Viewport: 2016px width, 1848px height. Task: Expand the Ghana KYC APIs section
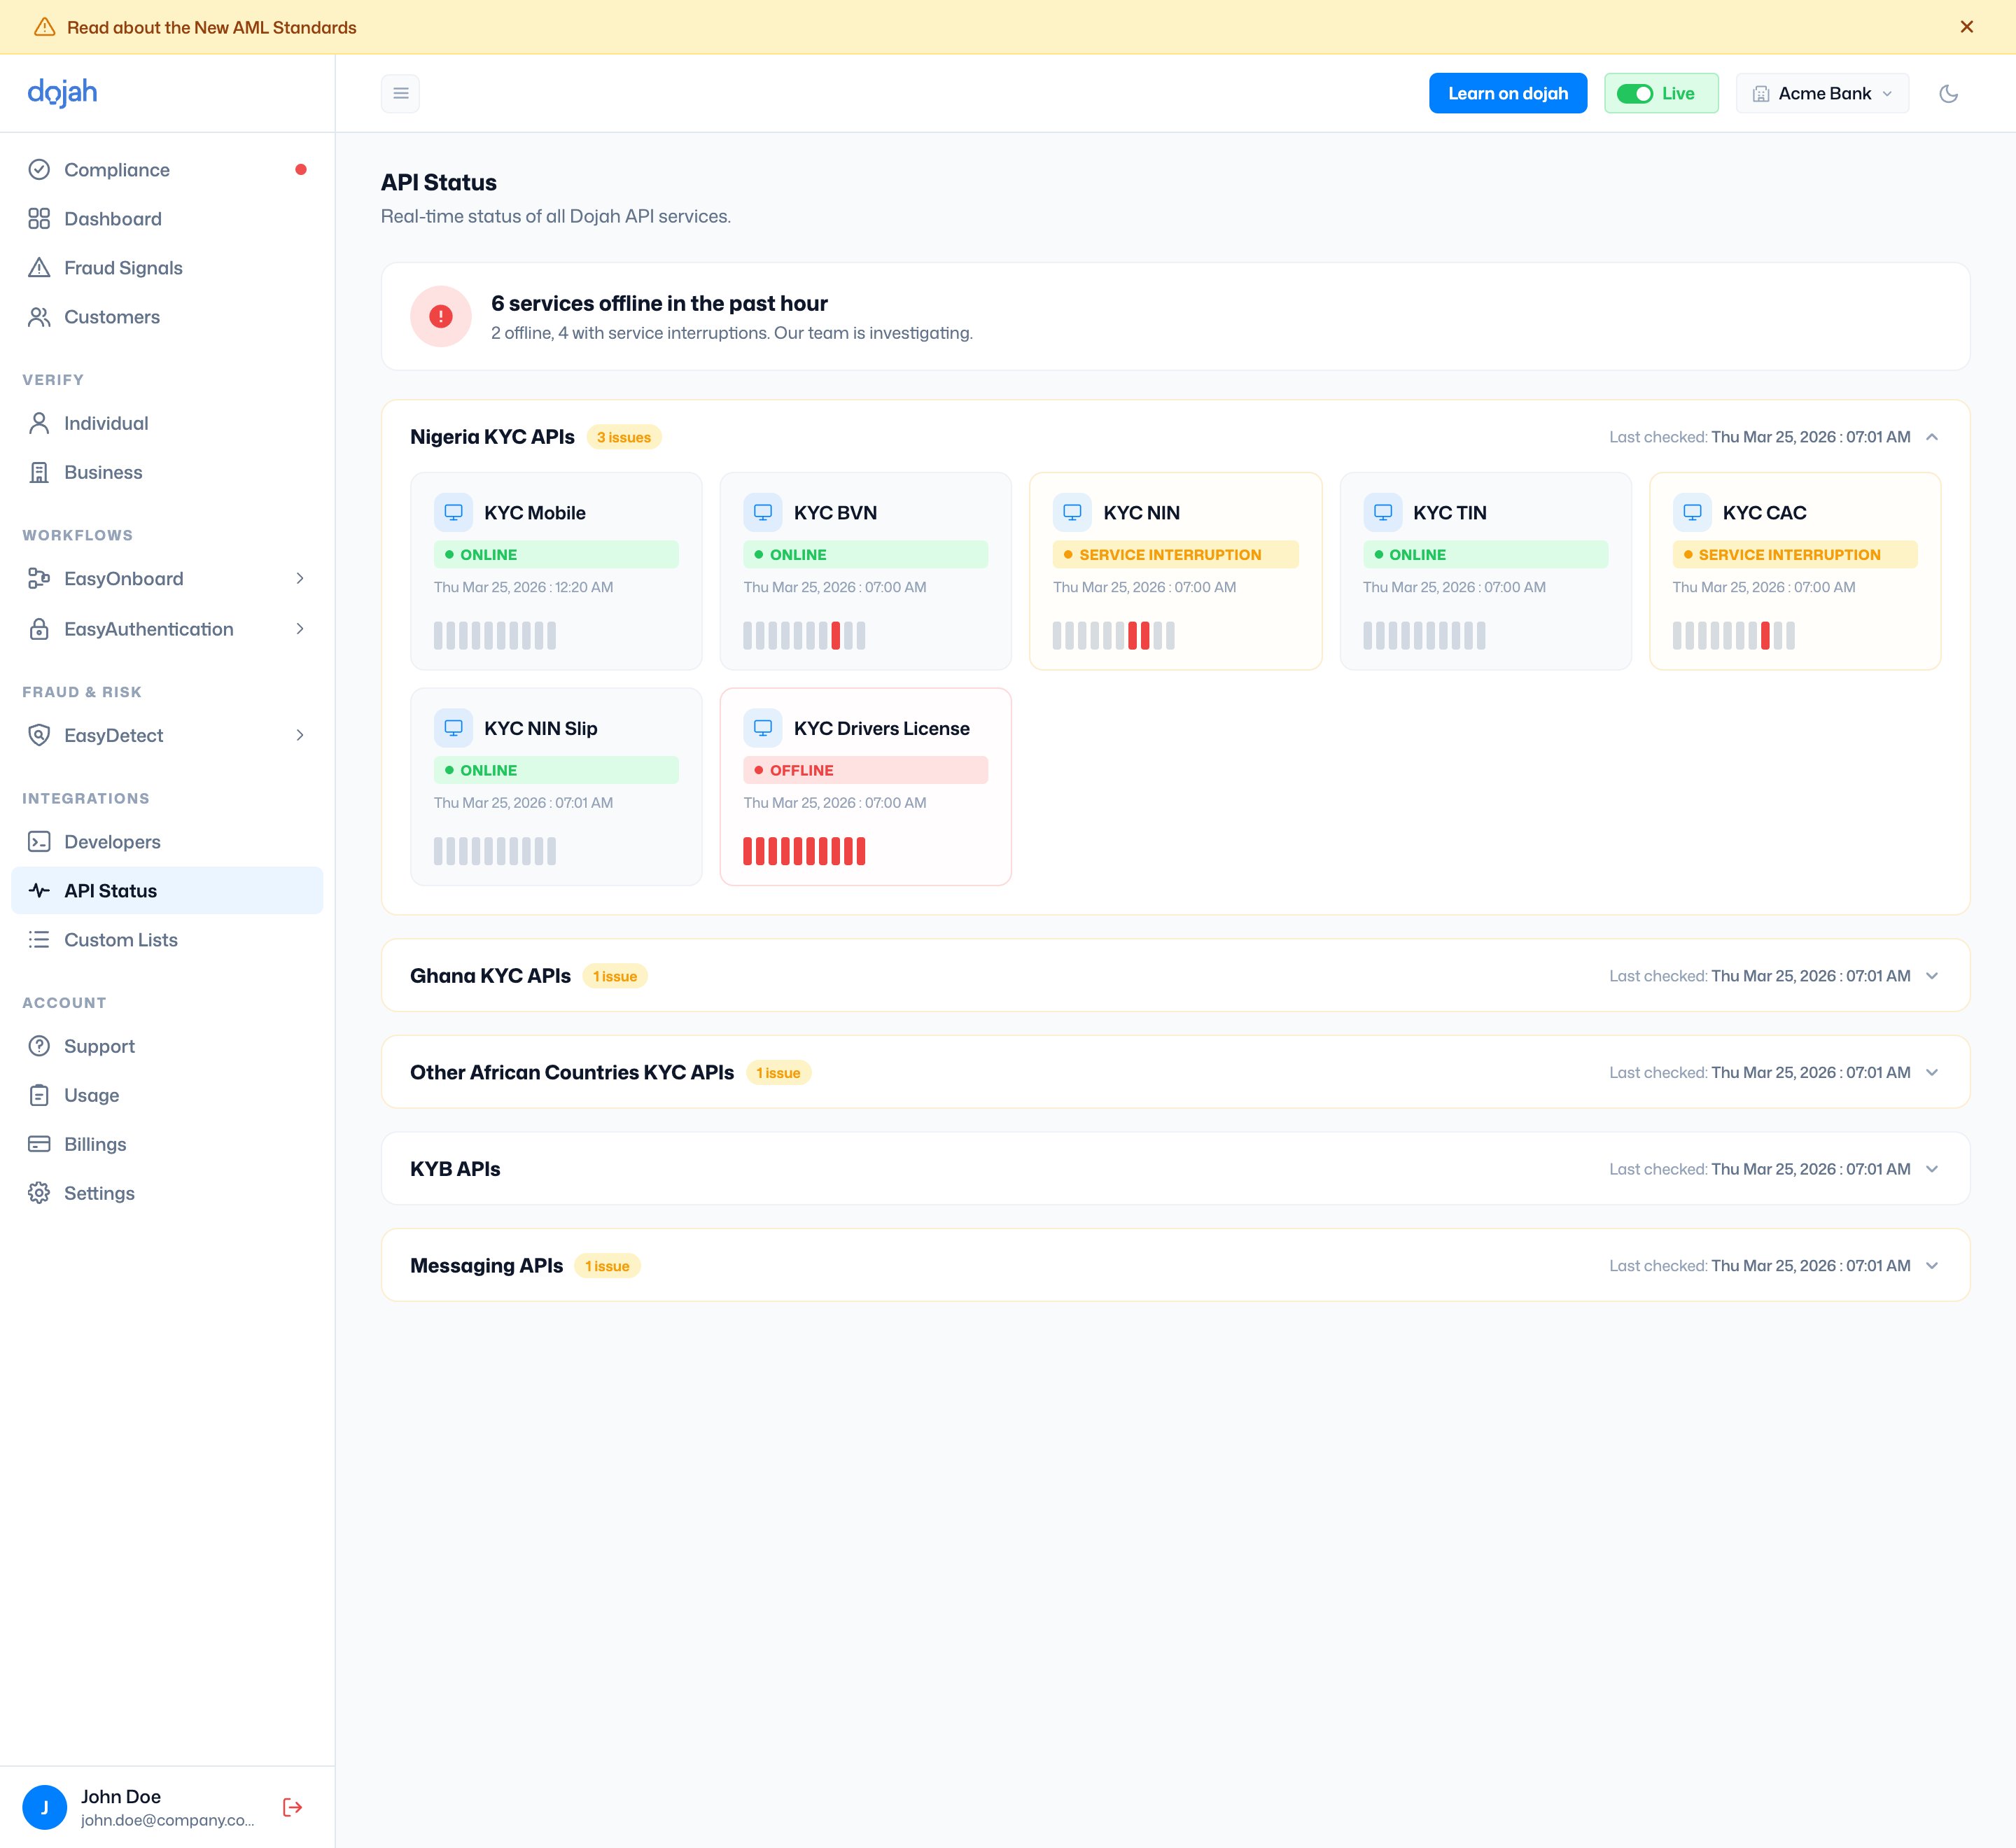1932,976
